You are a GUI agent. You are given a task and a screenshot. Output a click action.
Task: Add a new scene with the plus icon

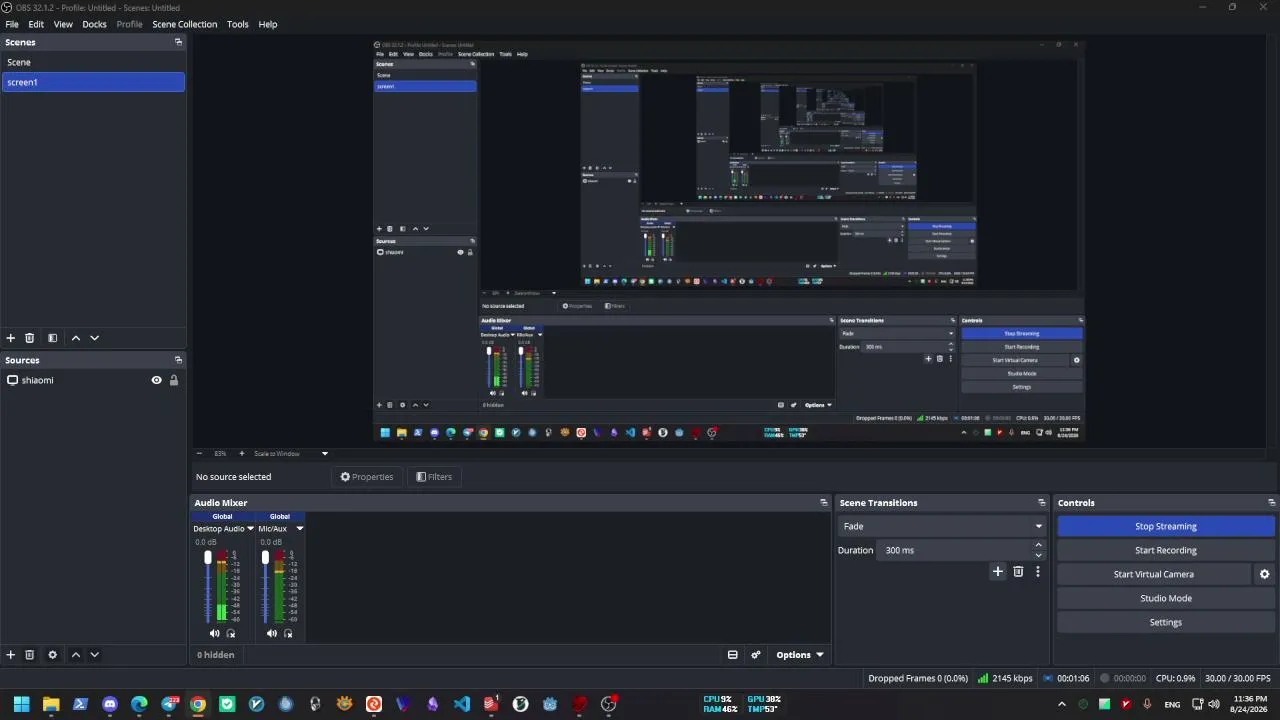coord(11,338)
